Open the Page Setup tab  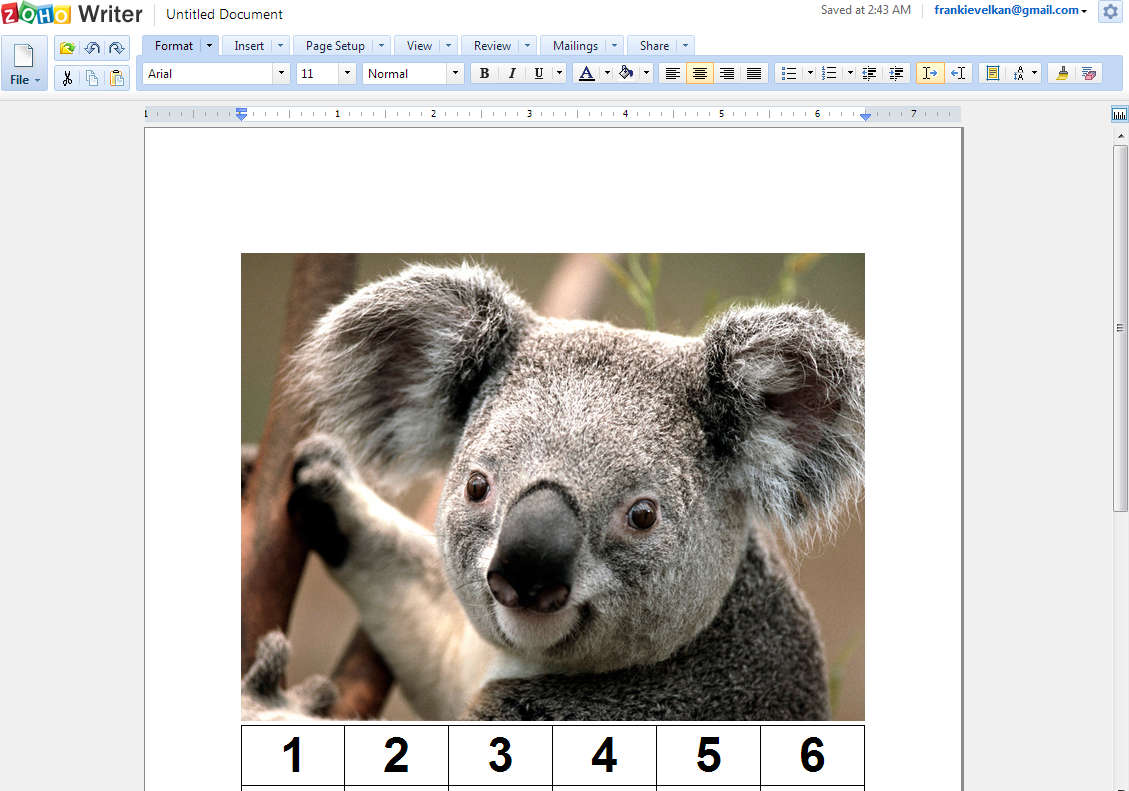coord(335,45)
